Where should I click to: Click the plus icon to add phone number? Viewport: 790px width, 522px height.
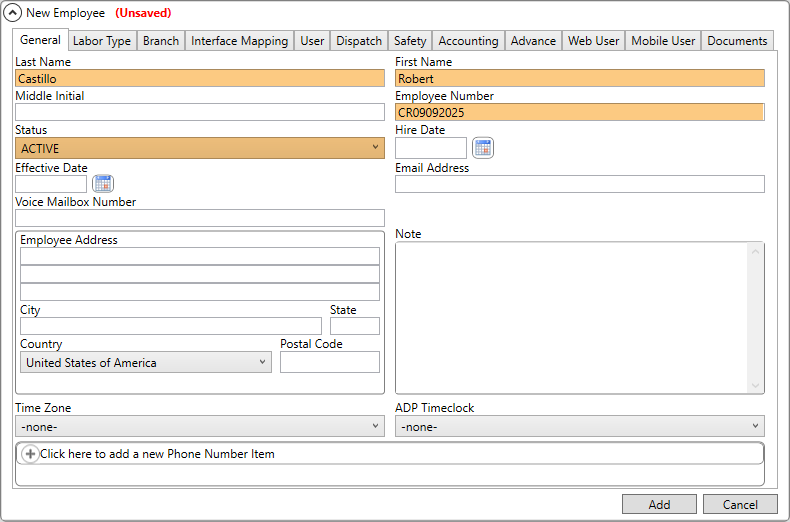point(30,454)
